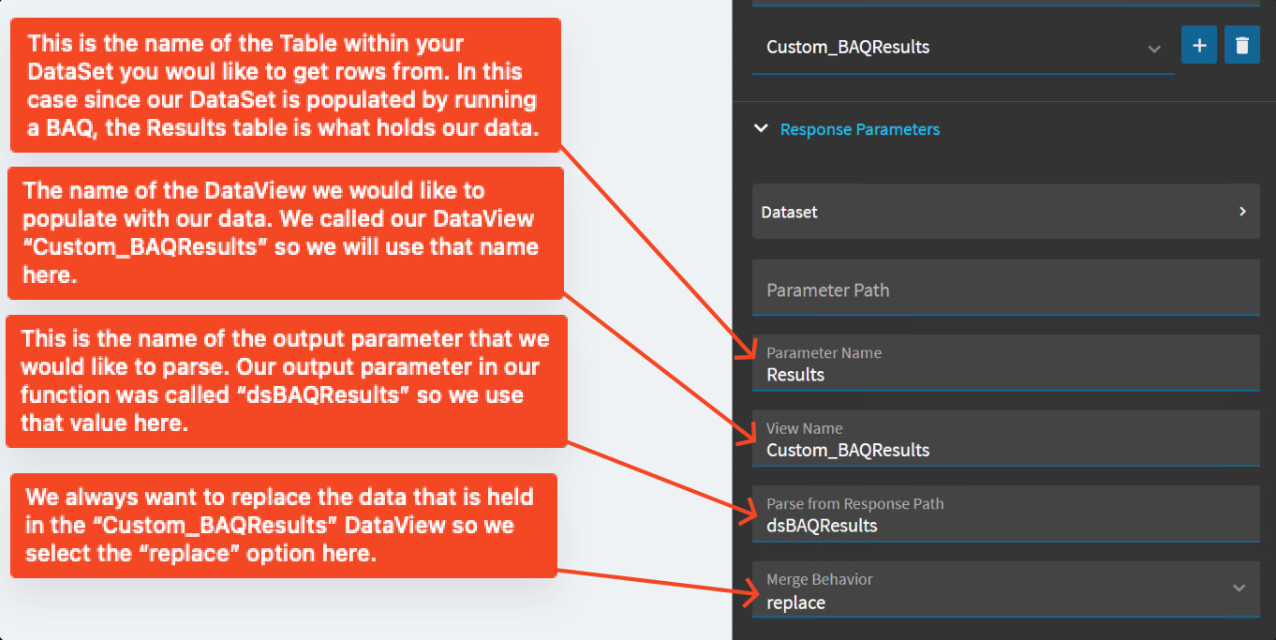Click the right-arrow chevron on the Dataset row
This screenshot has width=1276, height=640.
click(1242, 211)
